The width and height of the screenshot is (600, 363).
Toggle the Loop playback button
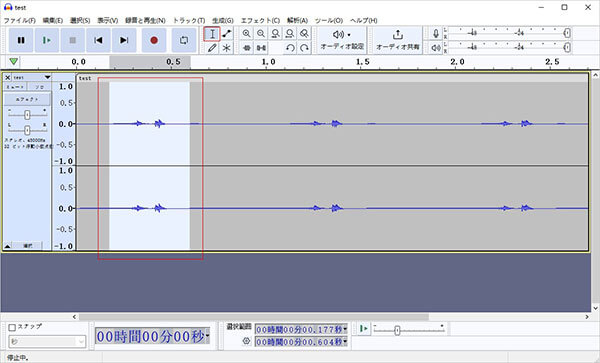pos(184,40)
